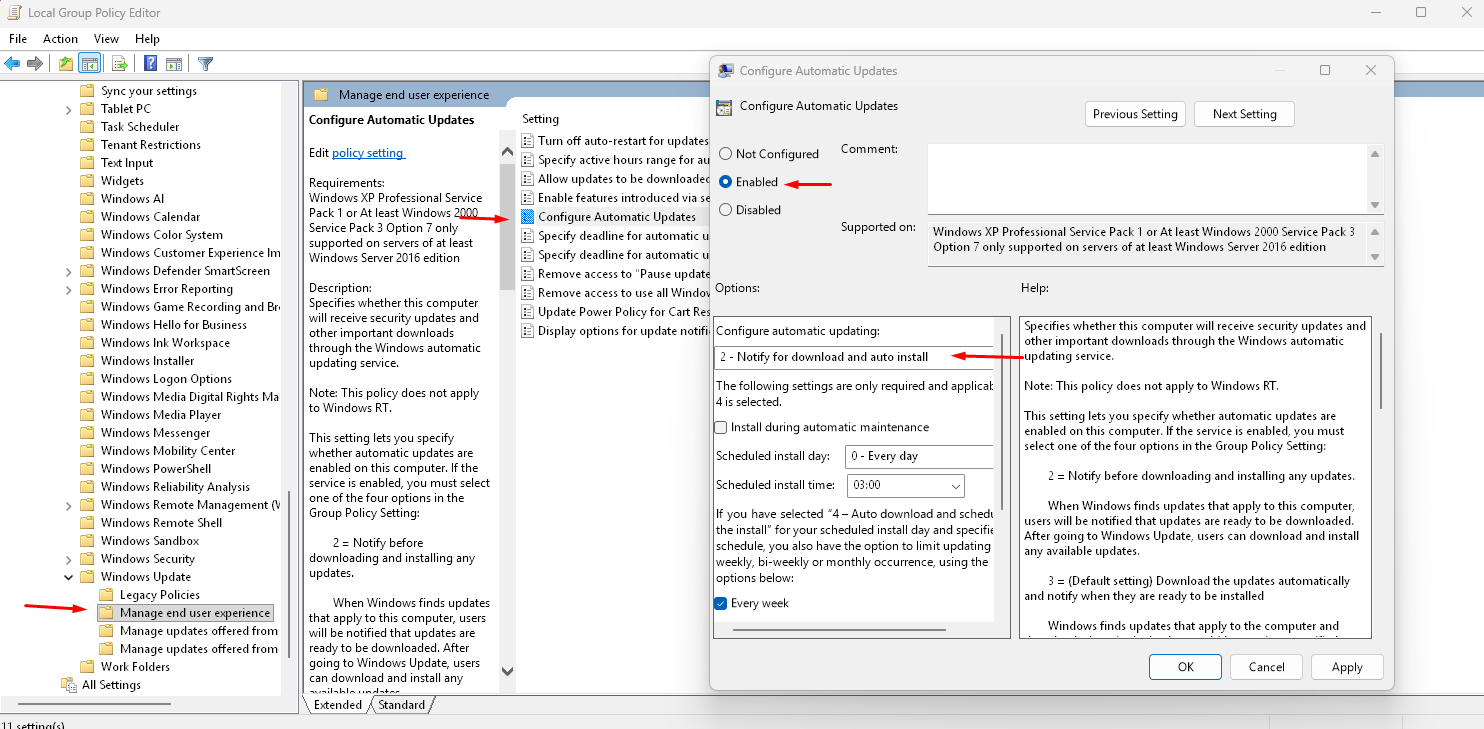Click the blue Back arrow in toolbar
Image resolution: width=1484 pixels, height=729 pixels.
point(12,64)
